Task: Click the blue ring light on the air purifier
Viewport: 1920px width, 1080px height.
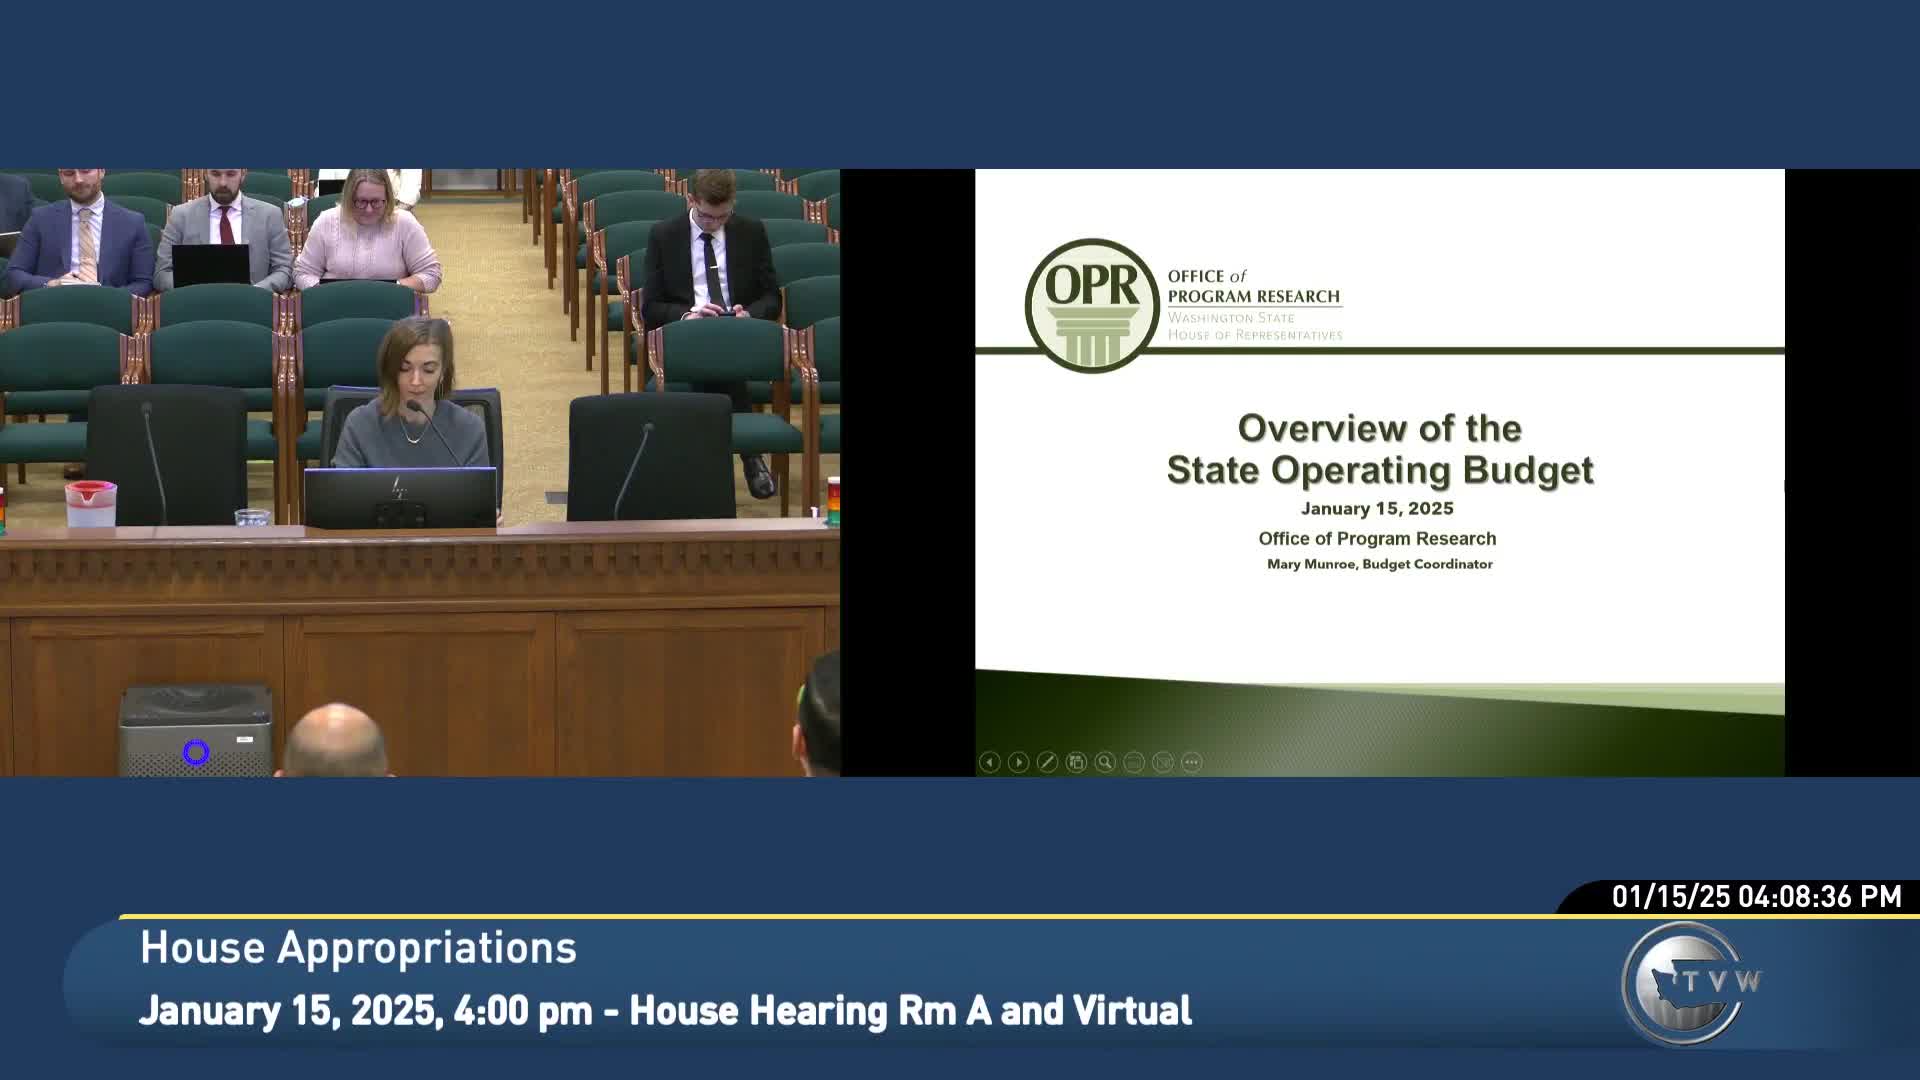Action: click(x=196, y=753)
